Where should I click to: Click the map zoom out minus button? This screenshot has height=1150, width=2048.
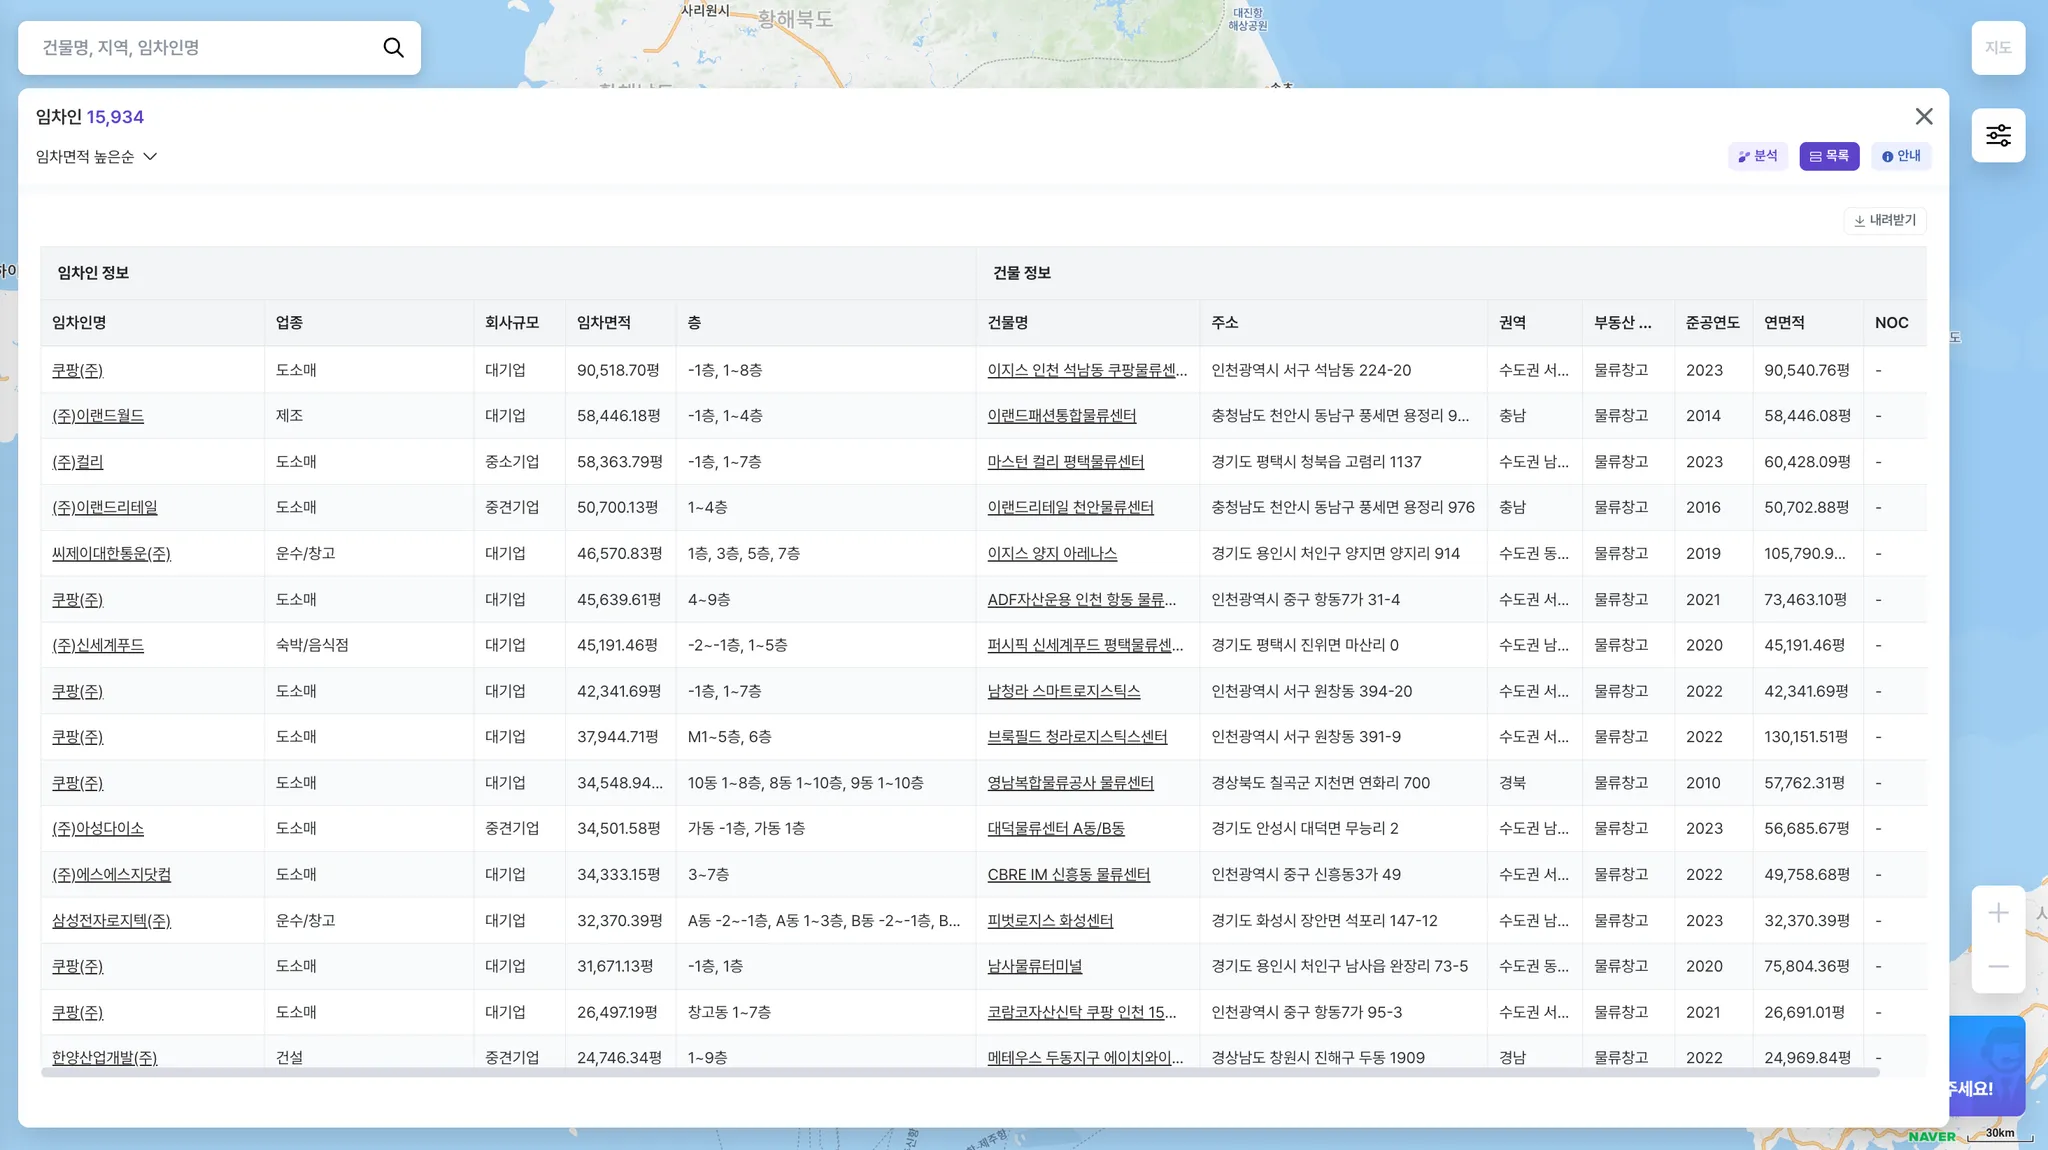pyautogui.click(x=1998, y=966)
